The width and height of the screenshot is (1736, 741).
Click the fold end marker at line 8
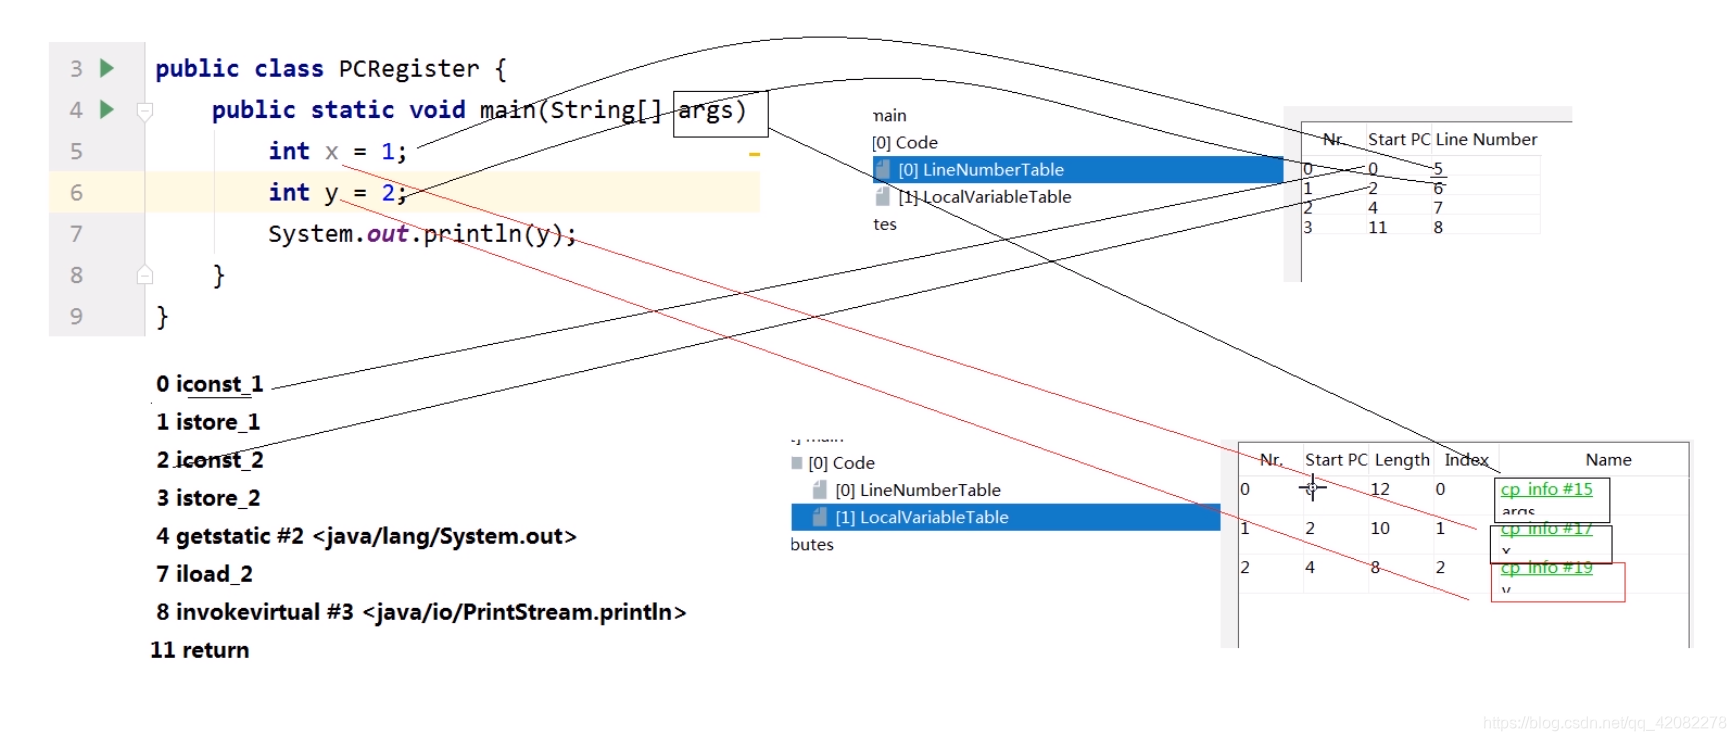coord(145,274)
